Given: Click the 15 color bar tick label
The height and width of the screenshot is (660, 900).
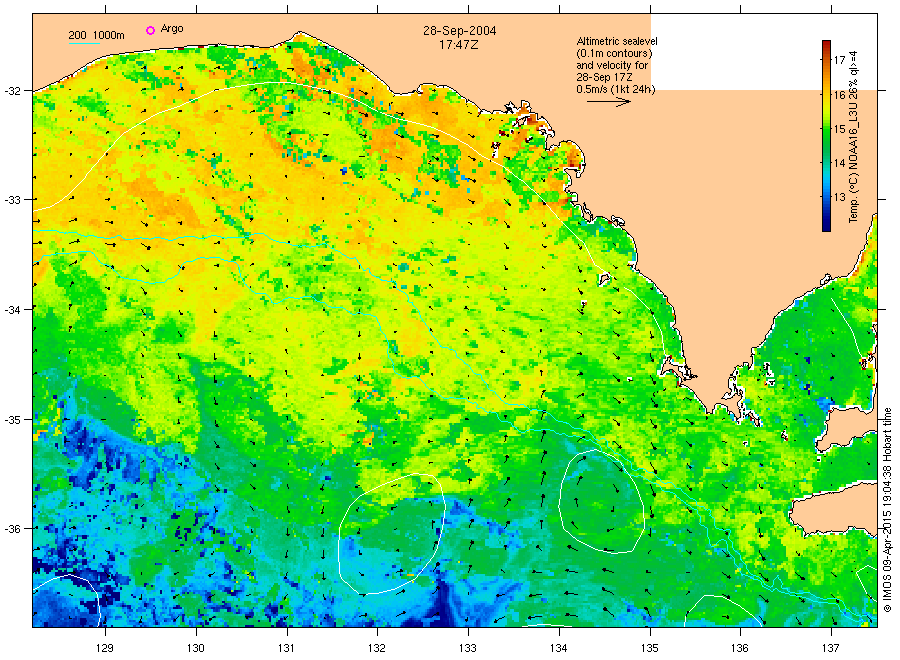Looking at the screenshot, I should pos(839,129).
